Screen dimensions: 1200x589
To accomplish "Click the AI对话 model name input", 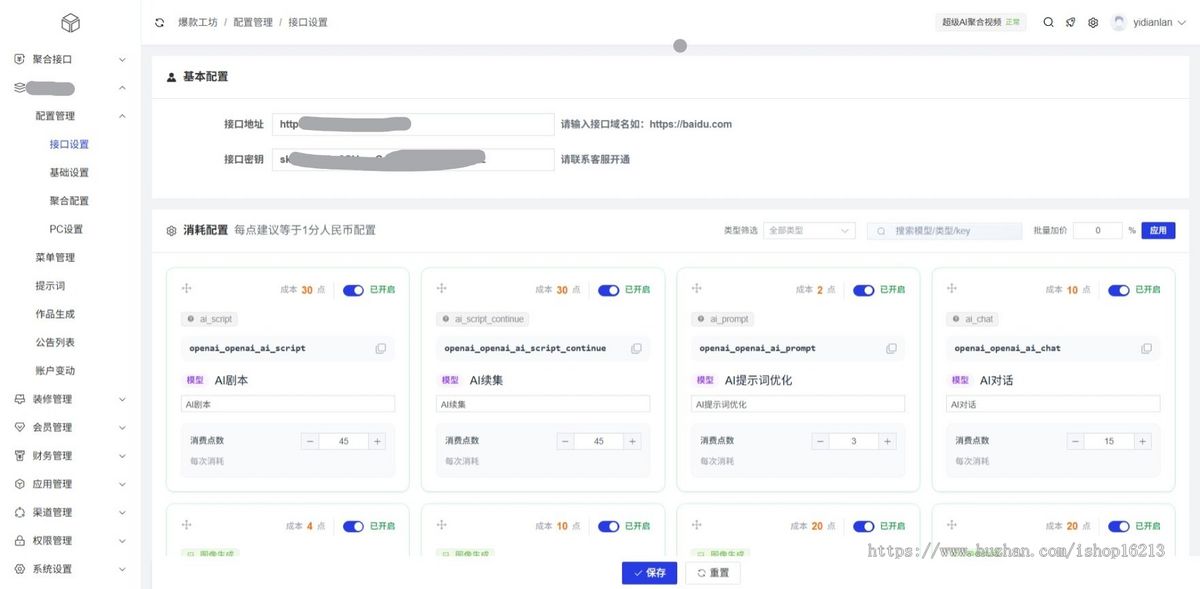I will (1054, 404).
